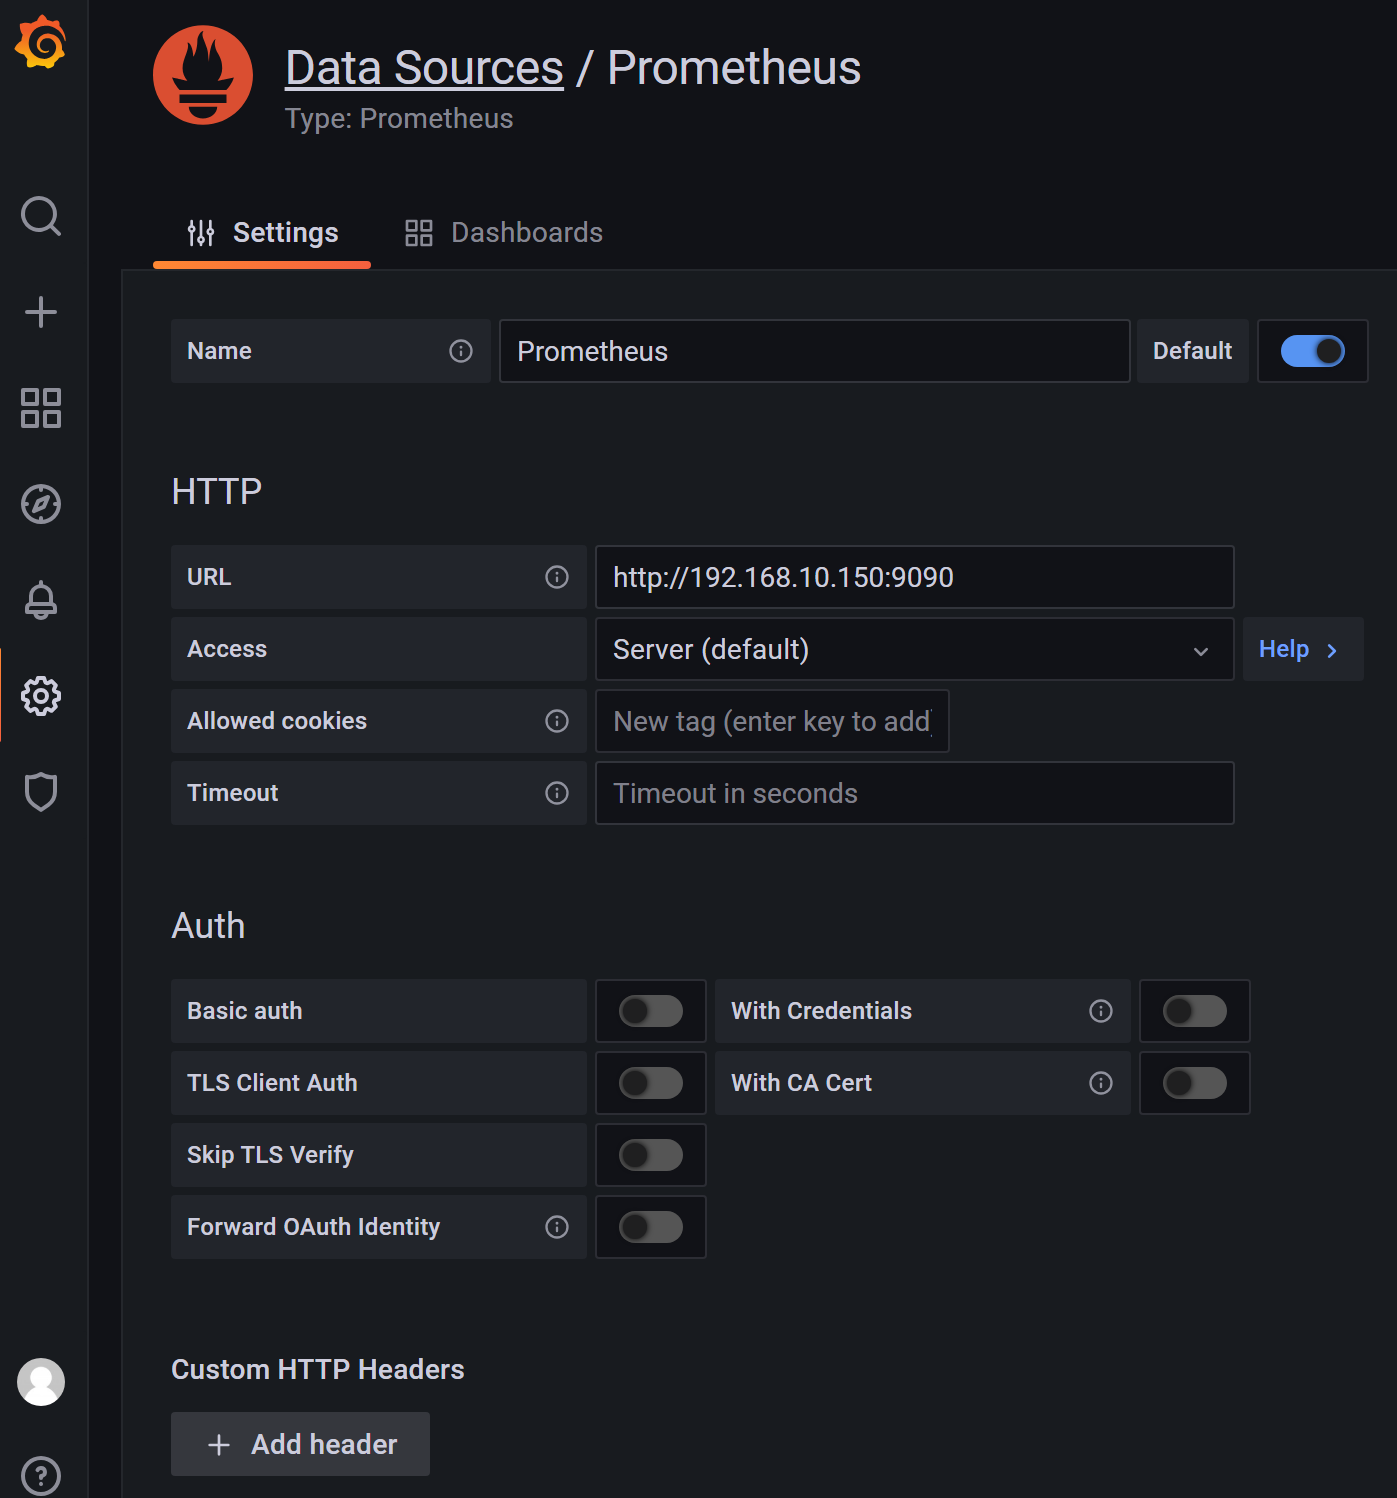Open the Server Admin shield icon
This screenshot has height=1498, width=1397.
(x=41, y=792)
